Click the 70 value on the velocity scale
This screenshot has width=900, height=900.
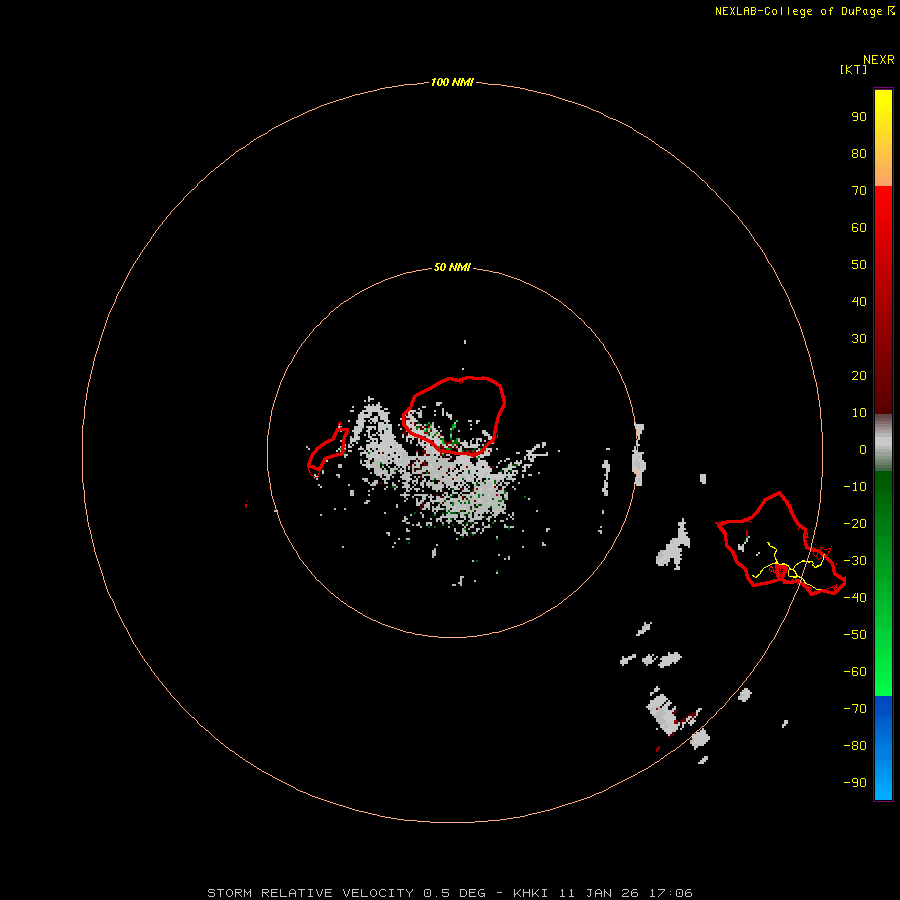[x=859, y=191]
